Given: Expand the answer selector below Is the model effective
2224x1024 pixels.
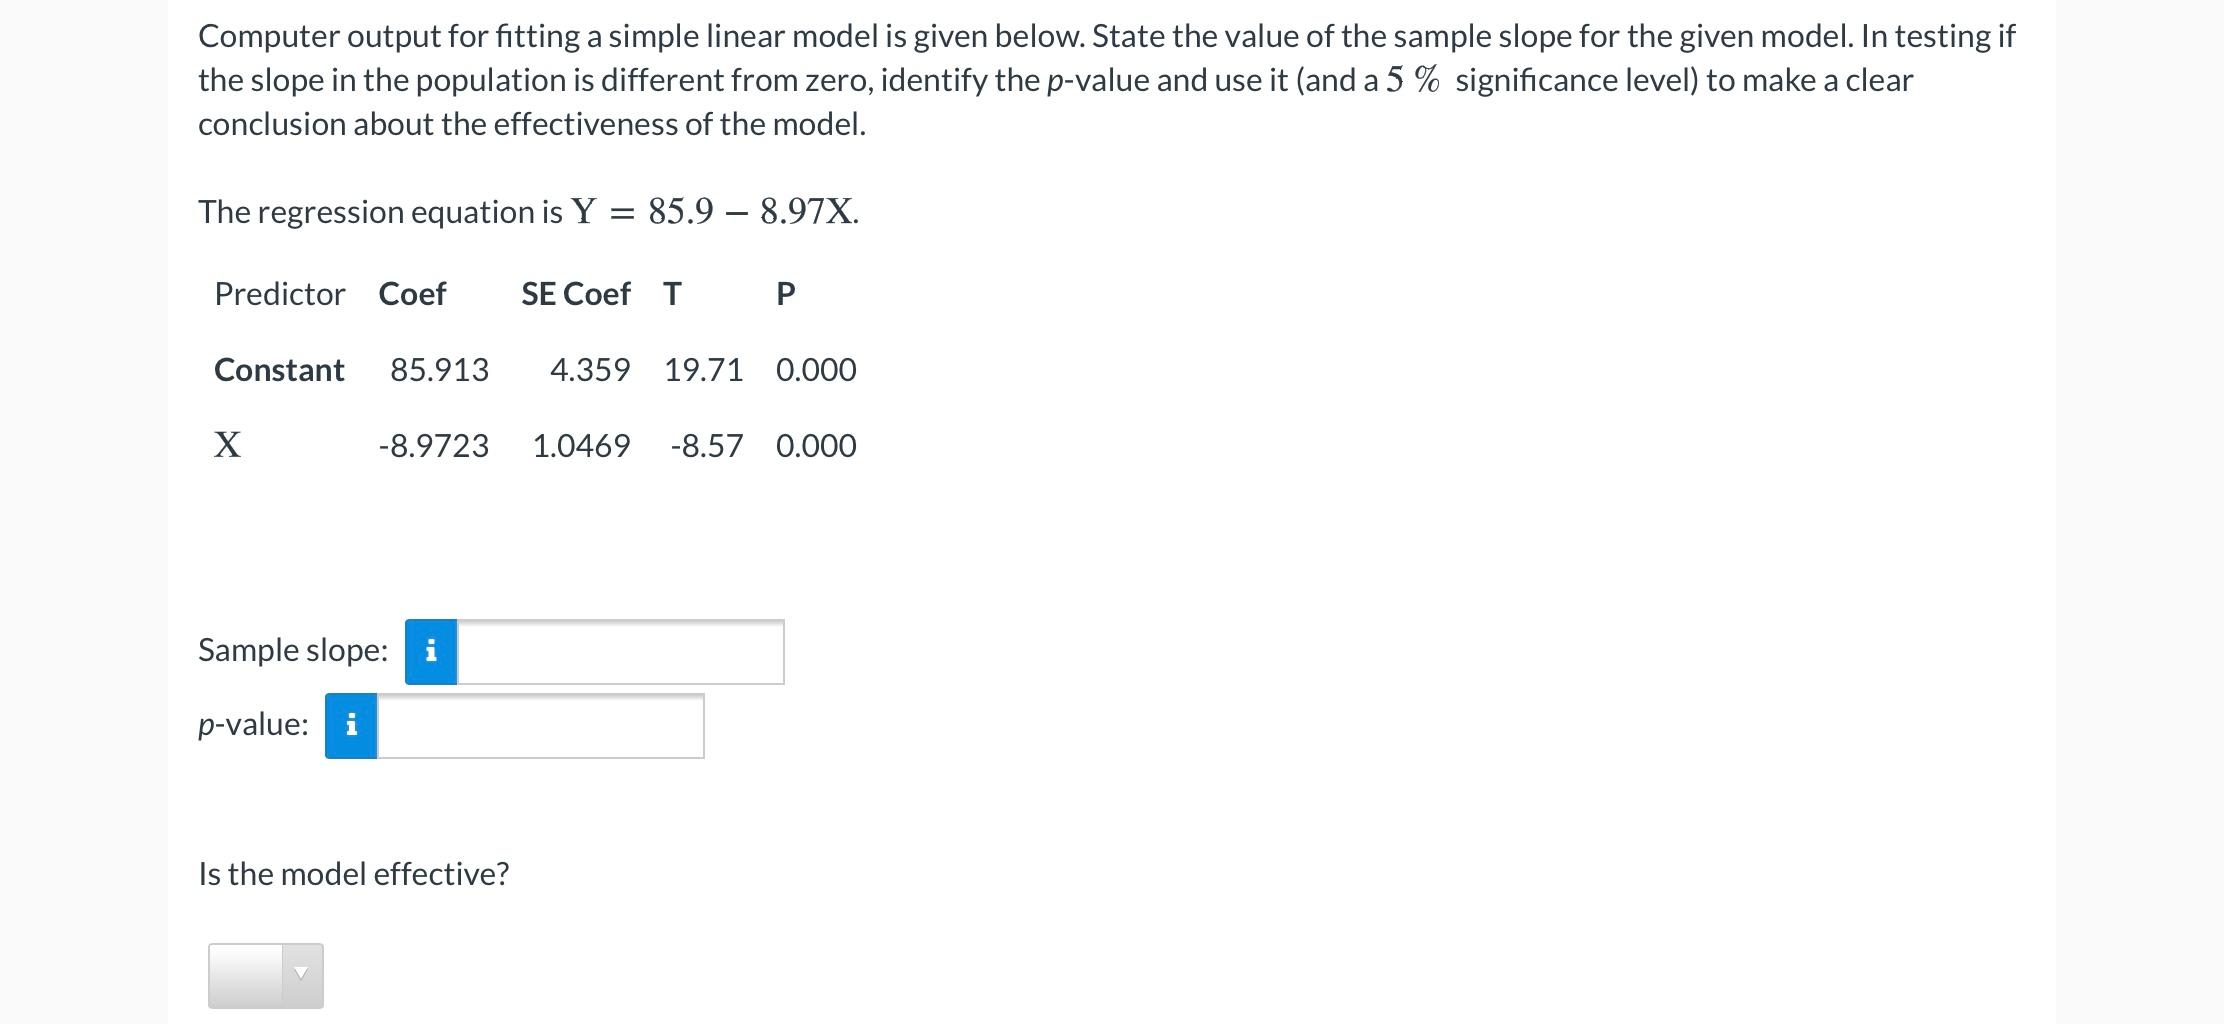Looking at the screenshot, I should pos(265,975).
